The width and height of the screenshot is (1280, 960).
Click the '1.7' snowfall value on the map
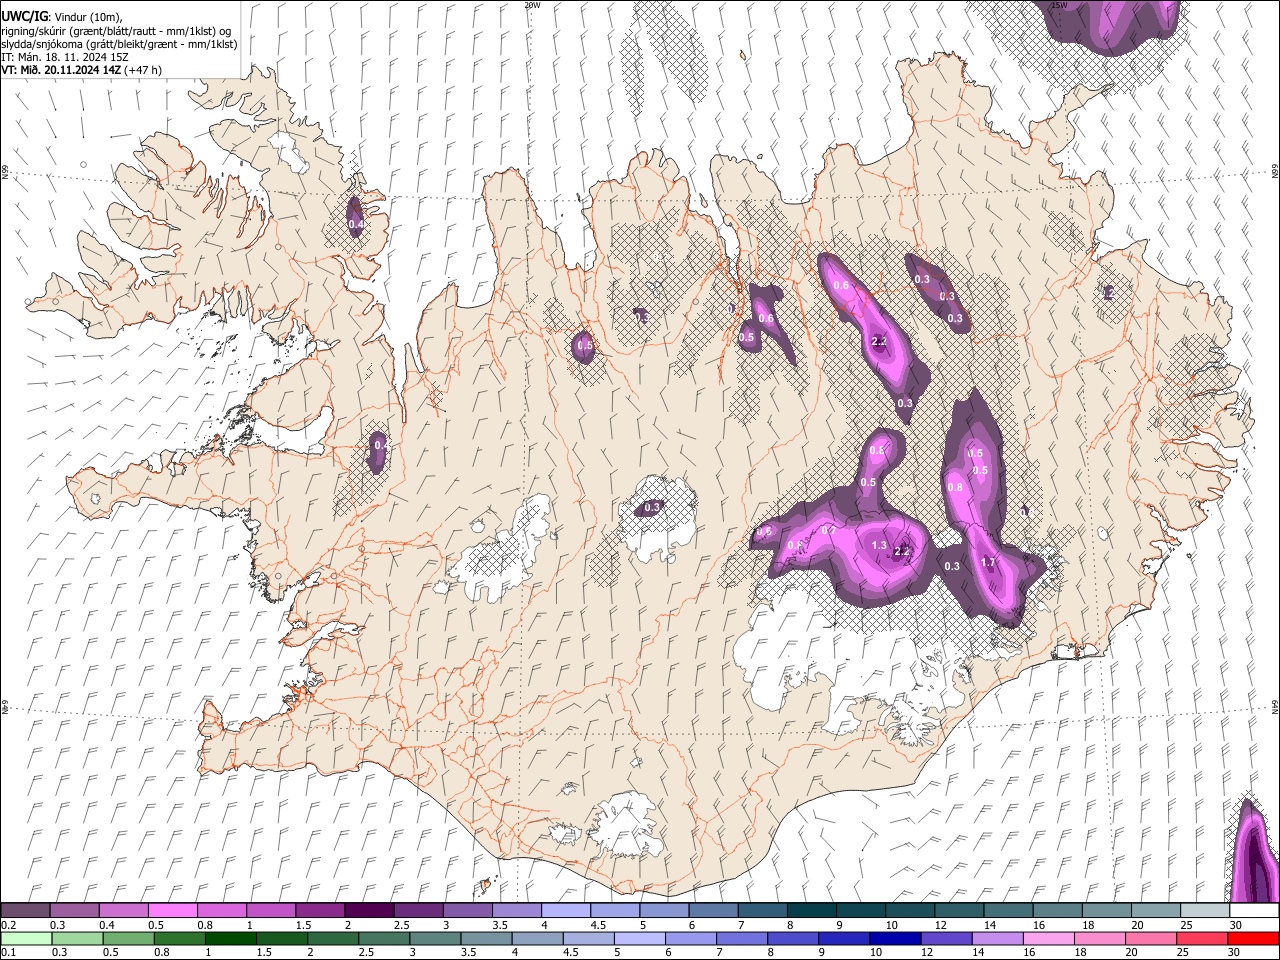[x=988, y=562]
